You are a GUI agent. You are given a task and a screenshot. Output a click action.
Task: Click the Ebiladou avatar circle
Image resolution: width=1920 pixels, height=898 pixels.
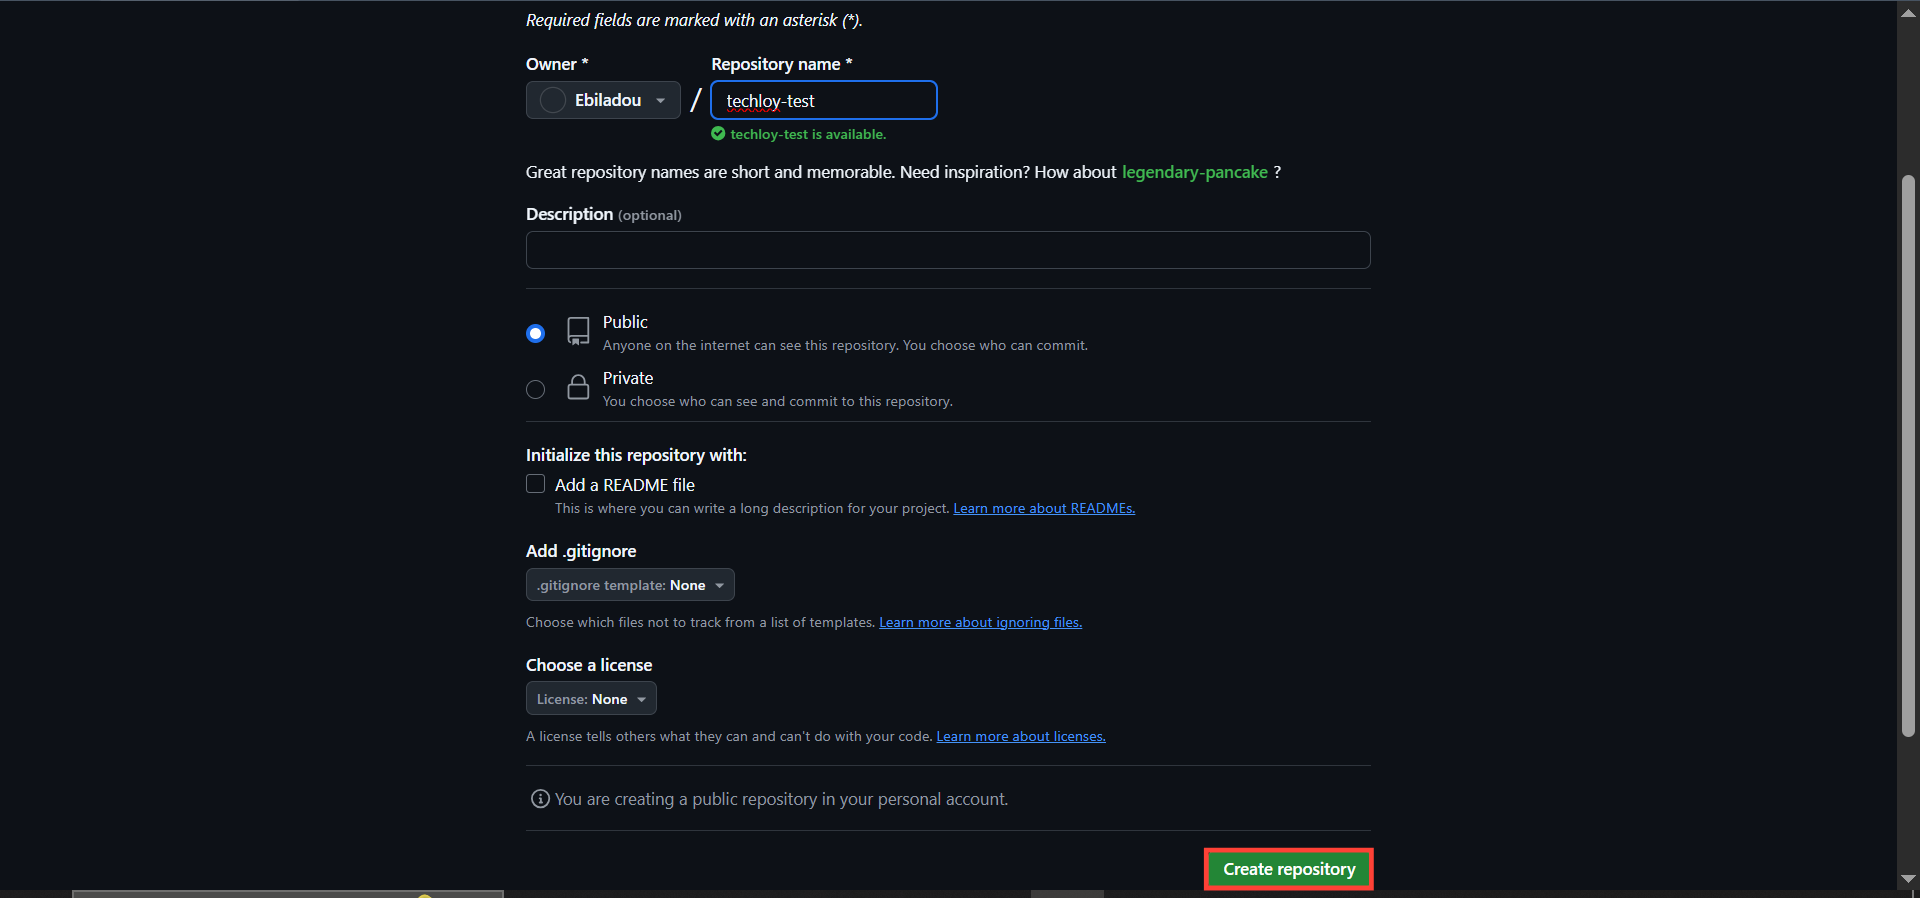point(551,100)
